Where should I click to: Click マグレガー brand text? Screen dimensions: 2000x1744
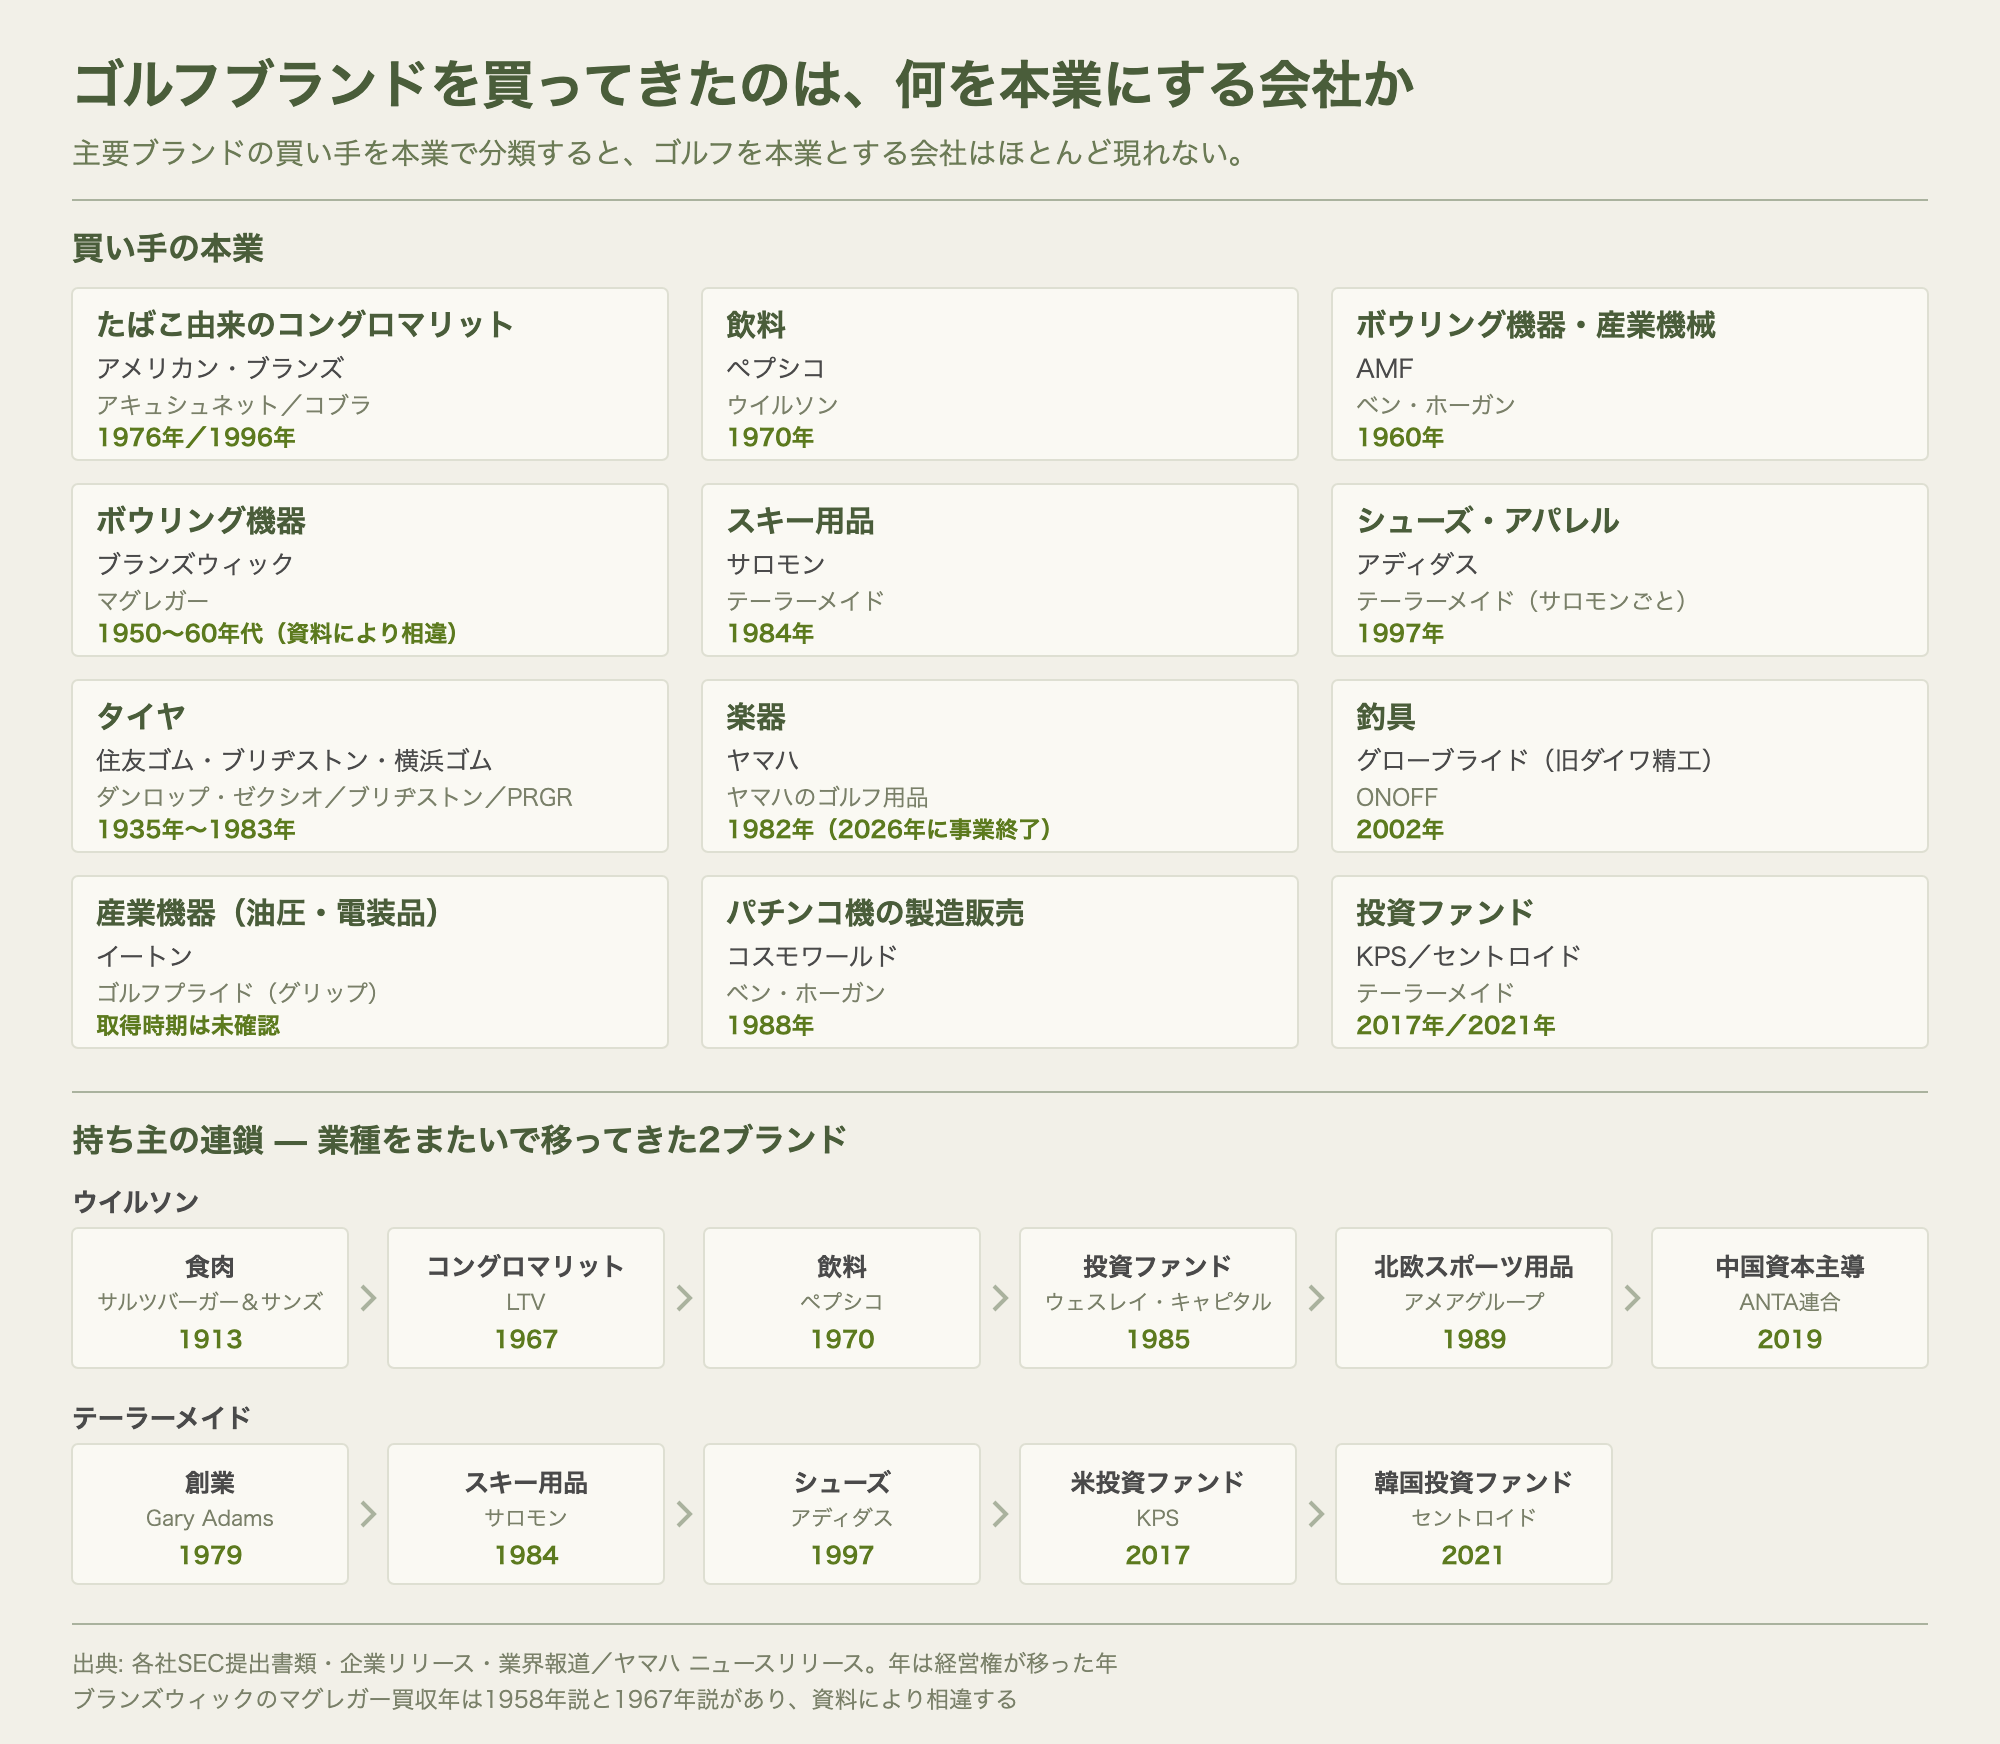[x=152, y=601]
